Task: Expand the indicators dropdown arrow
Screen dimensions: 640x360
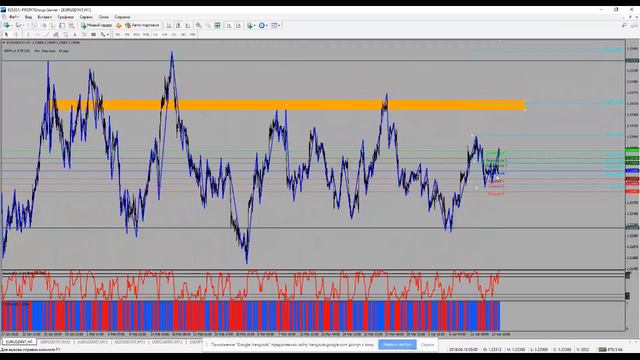Action: [254, 25]
